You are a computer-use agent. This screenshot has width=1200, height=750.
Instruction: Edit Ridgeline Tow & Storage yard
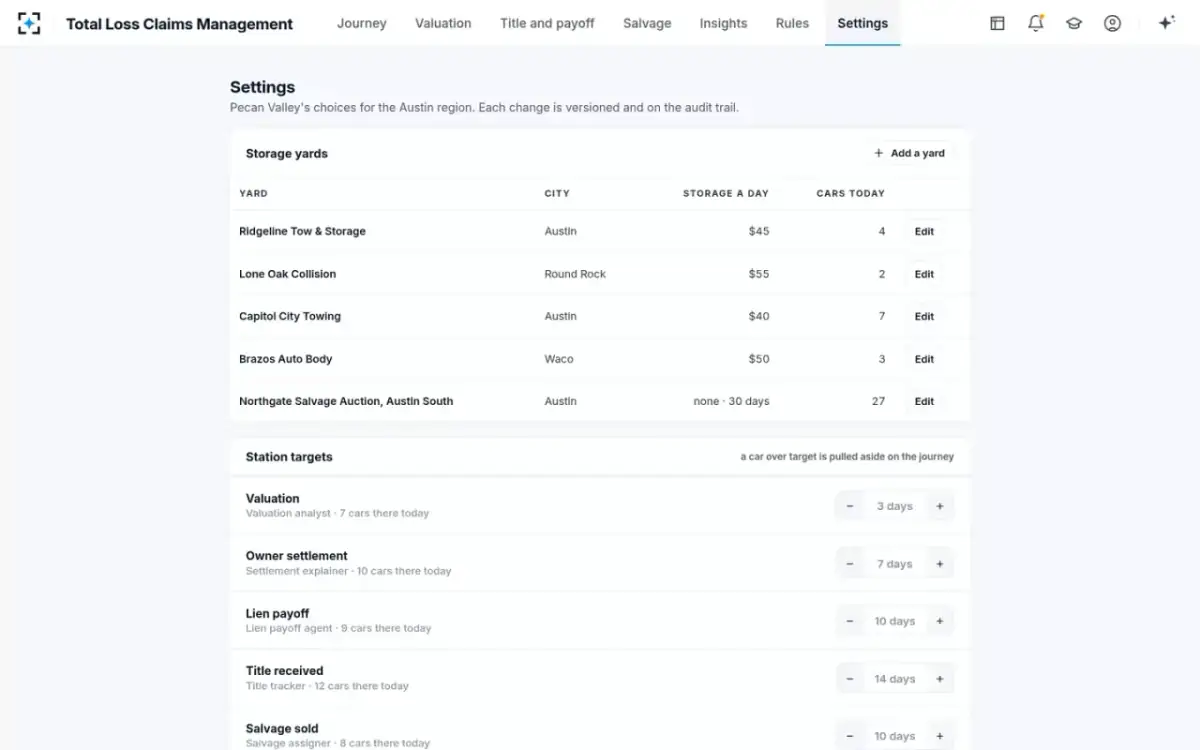(x=924, y=231)
